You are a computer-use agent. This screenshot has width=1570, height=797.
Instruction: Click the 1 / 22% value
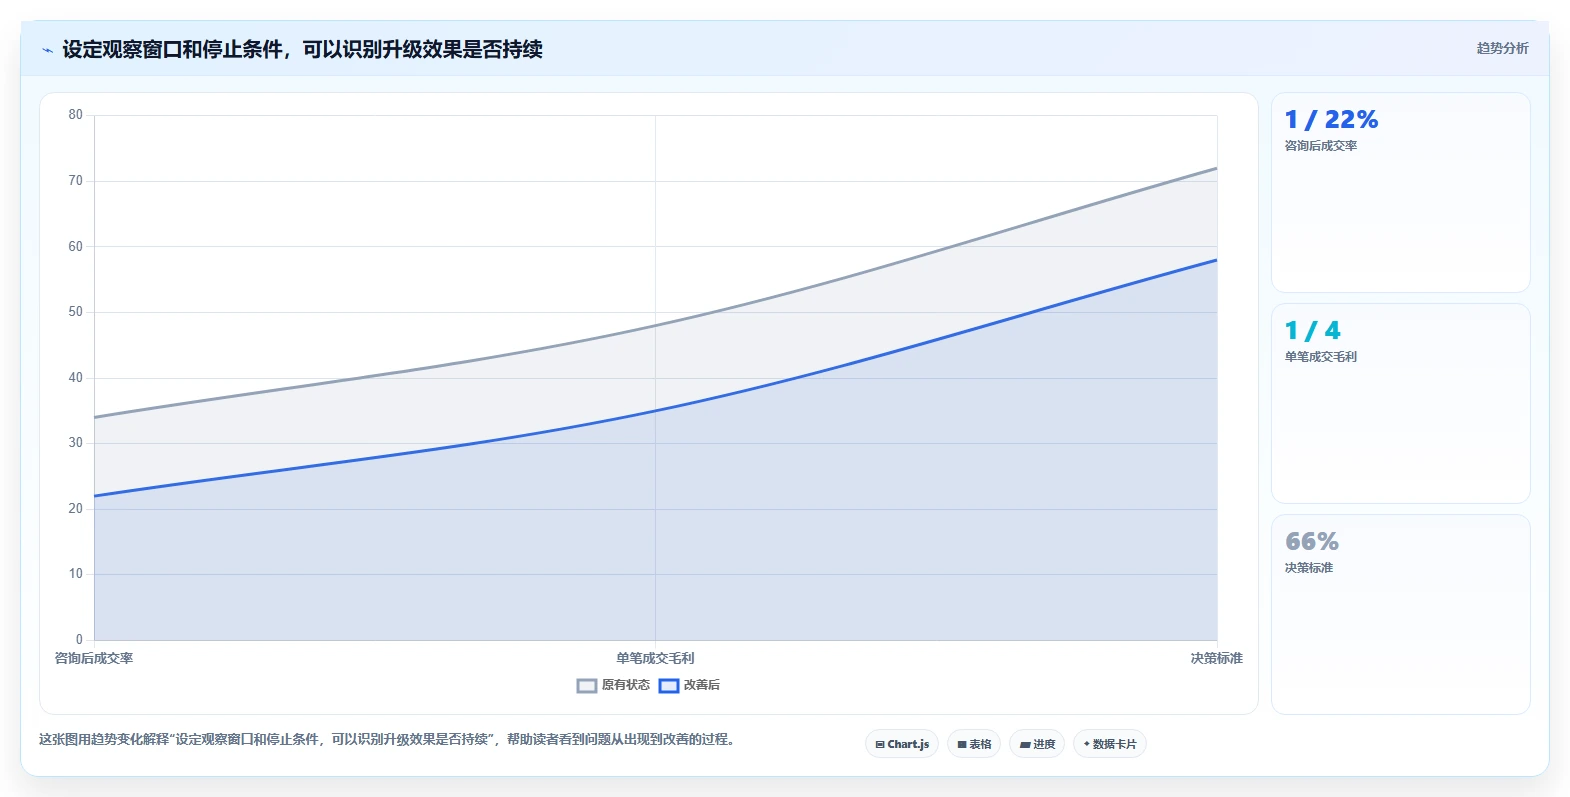coord(1331,120)
